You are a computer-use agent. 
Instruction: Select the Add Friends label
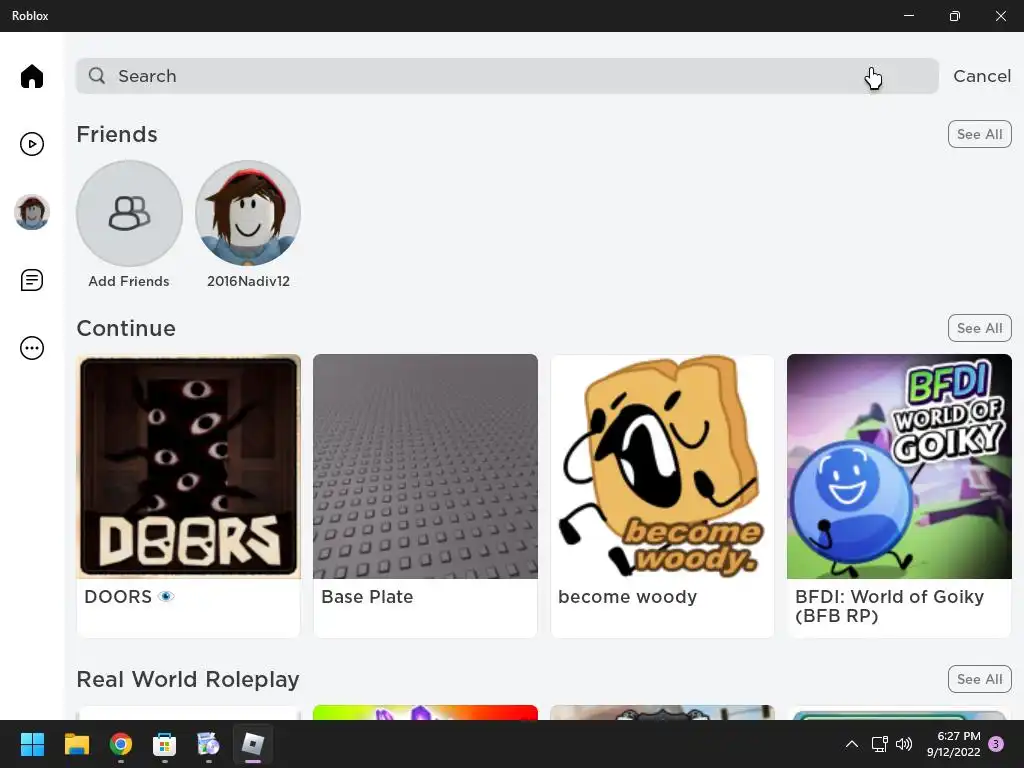click(x=129, y=281)
